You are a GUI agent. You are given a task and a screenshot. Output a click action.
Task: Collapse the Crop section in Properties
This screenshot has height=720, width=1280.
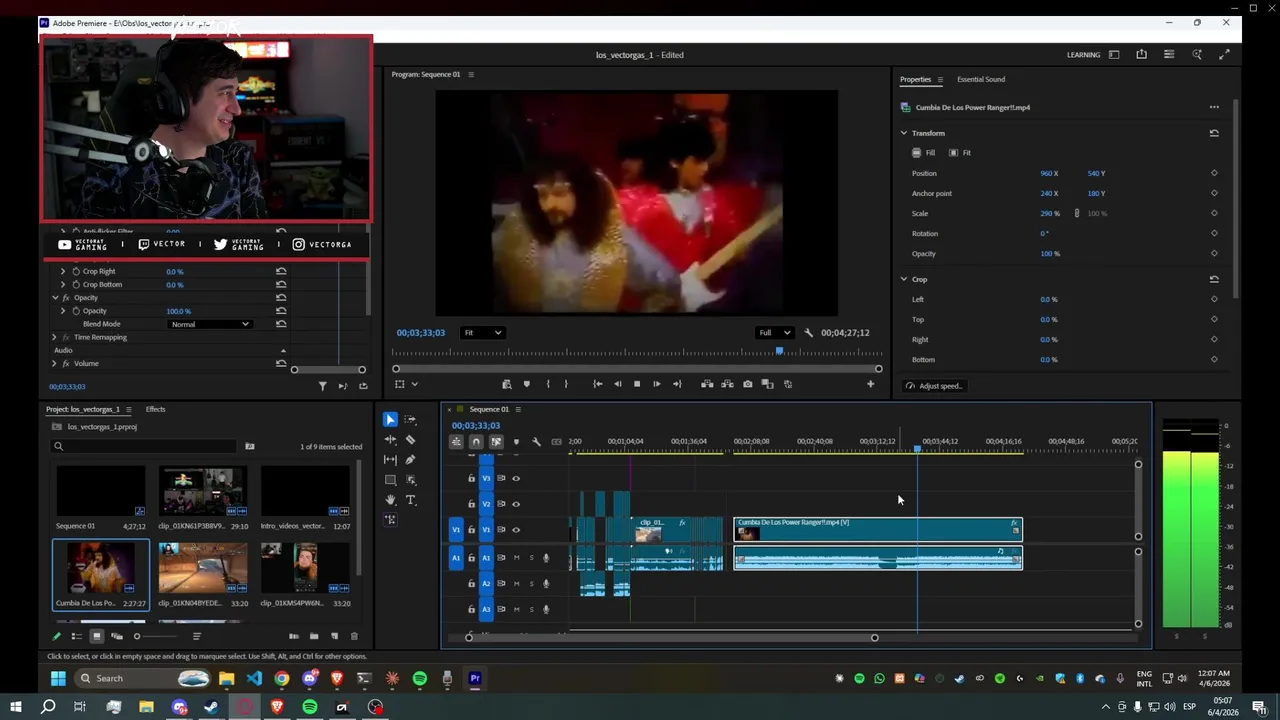point(904,279)
